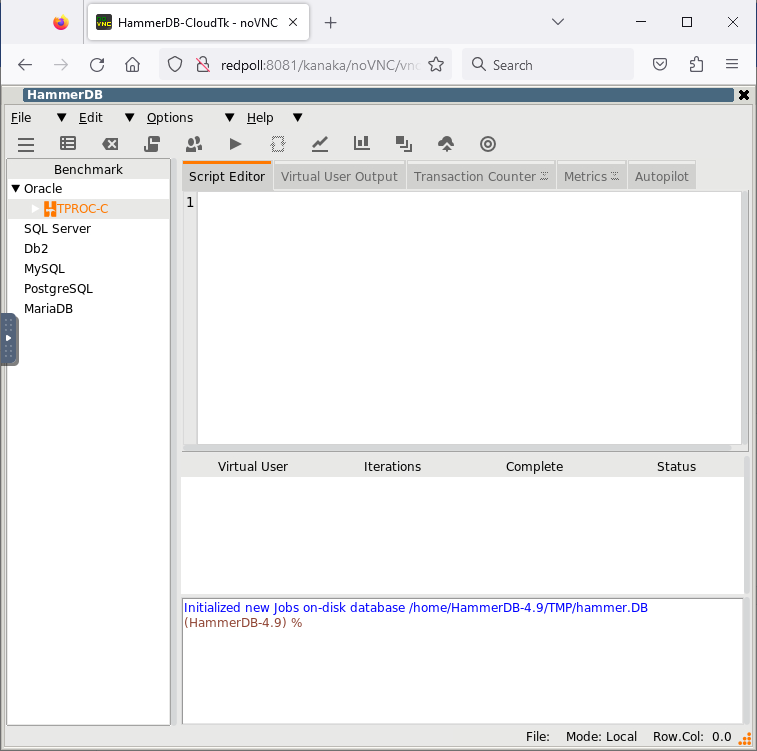The image size is (757, 751).
Task: Click dropdown arrow next to Help
Action: (x=297, y=118)
